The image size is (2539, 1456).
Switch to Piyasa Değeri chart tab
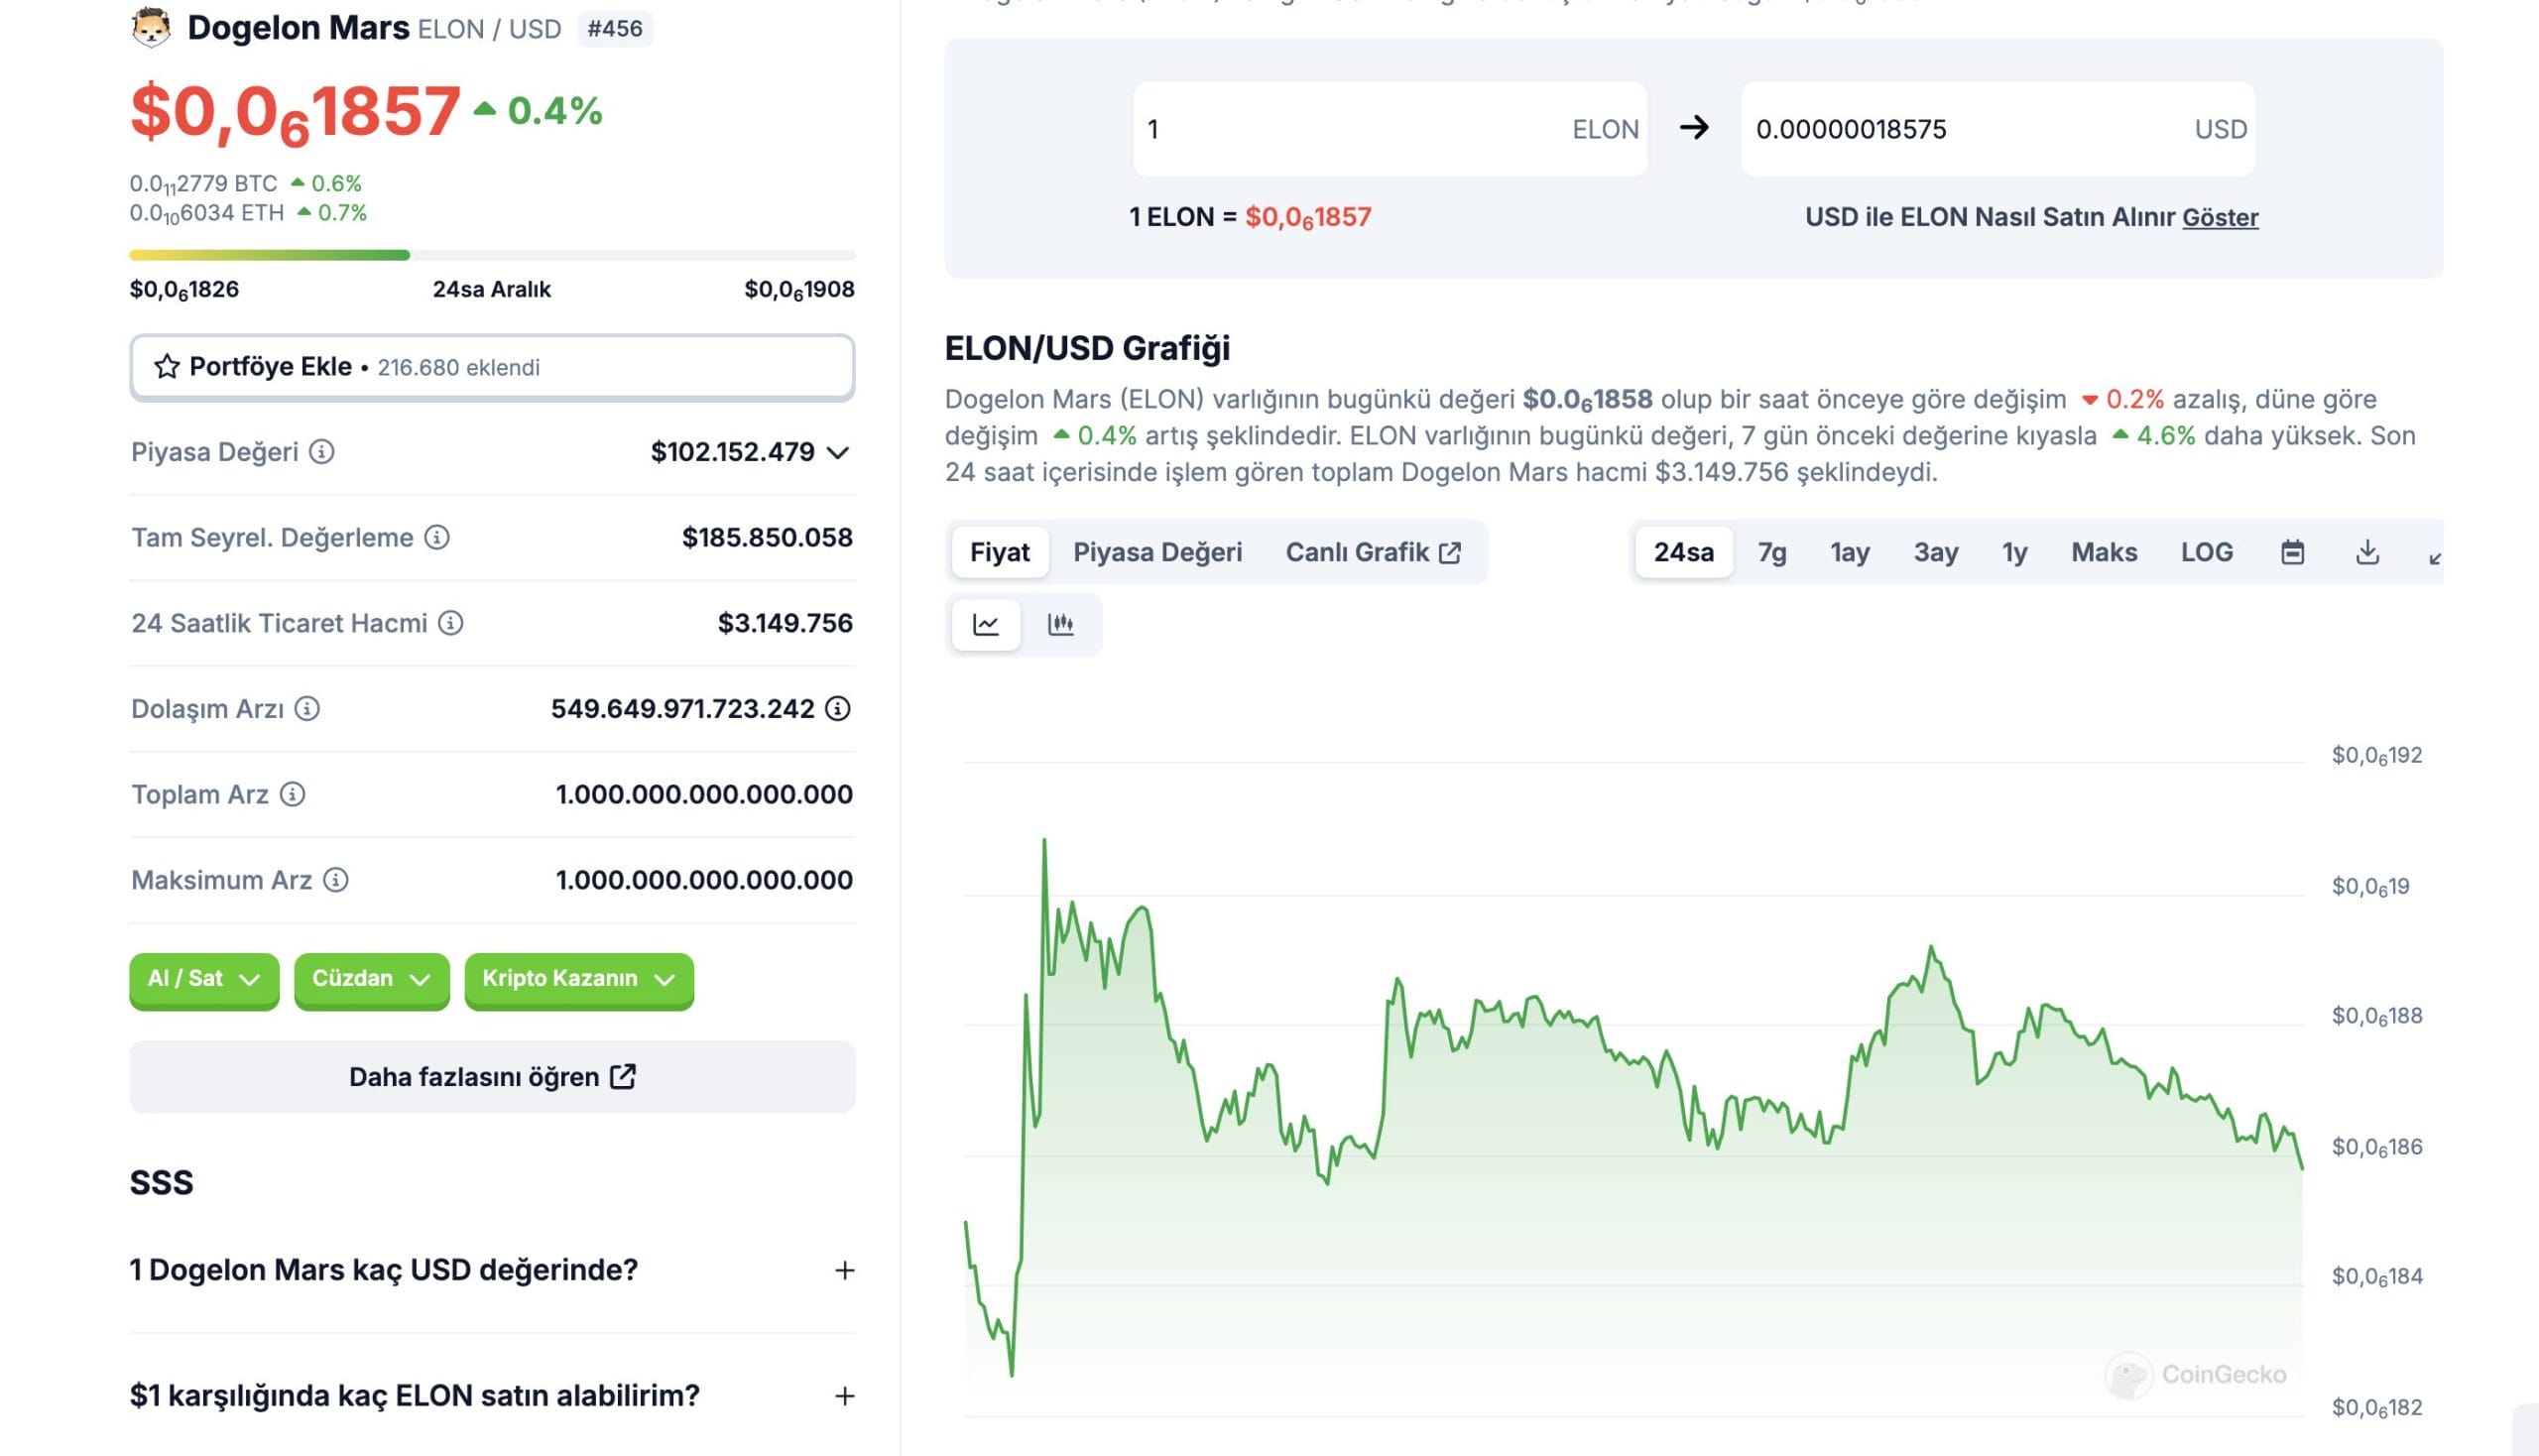point(1157,552)
